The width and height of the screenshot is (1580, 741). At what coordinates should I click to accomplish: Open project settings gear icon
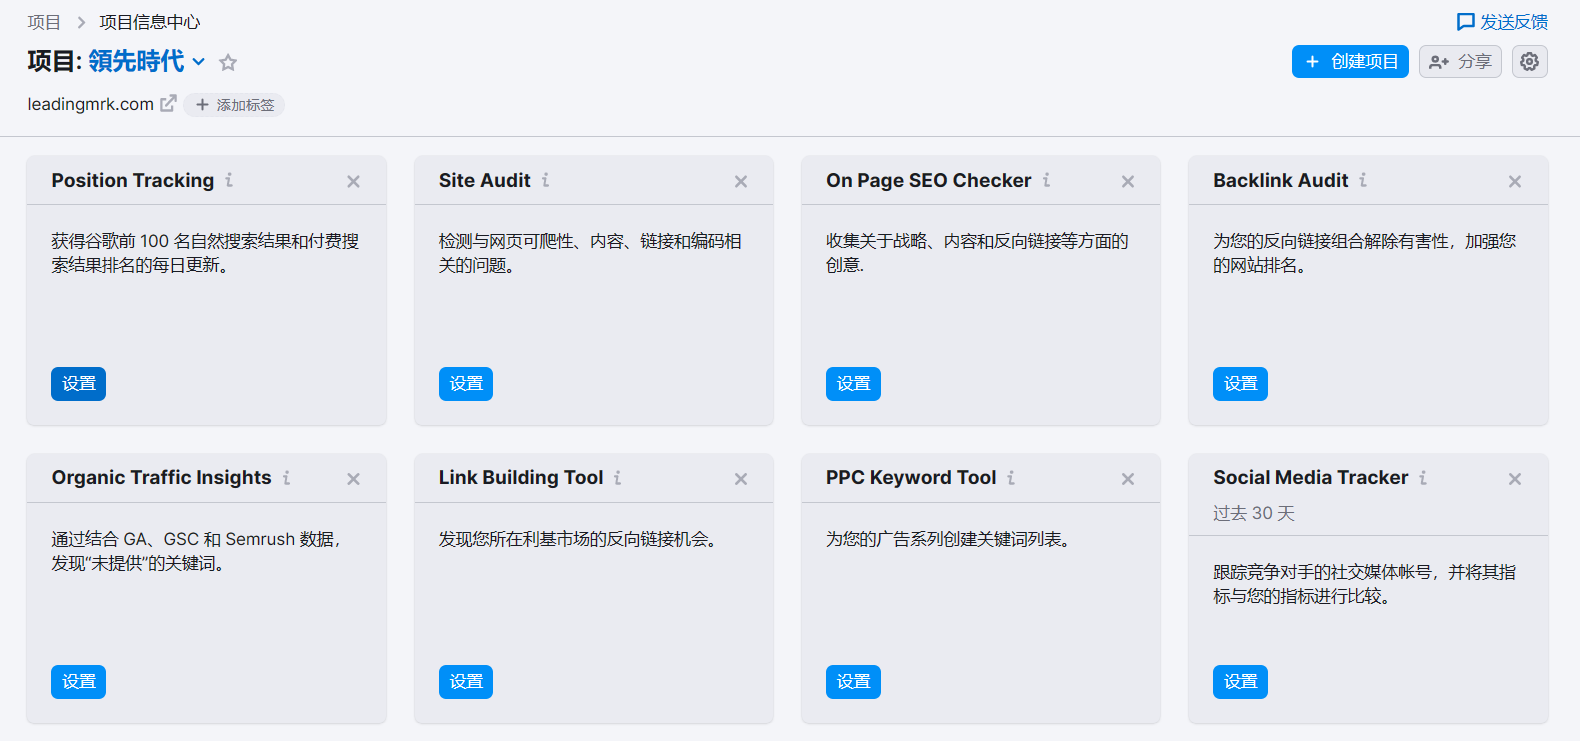pos(1529,62)
